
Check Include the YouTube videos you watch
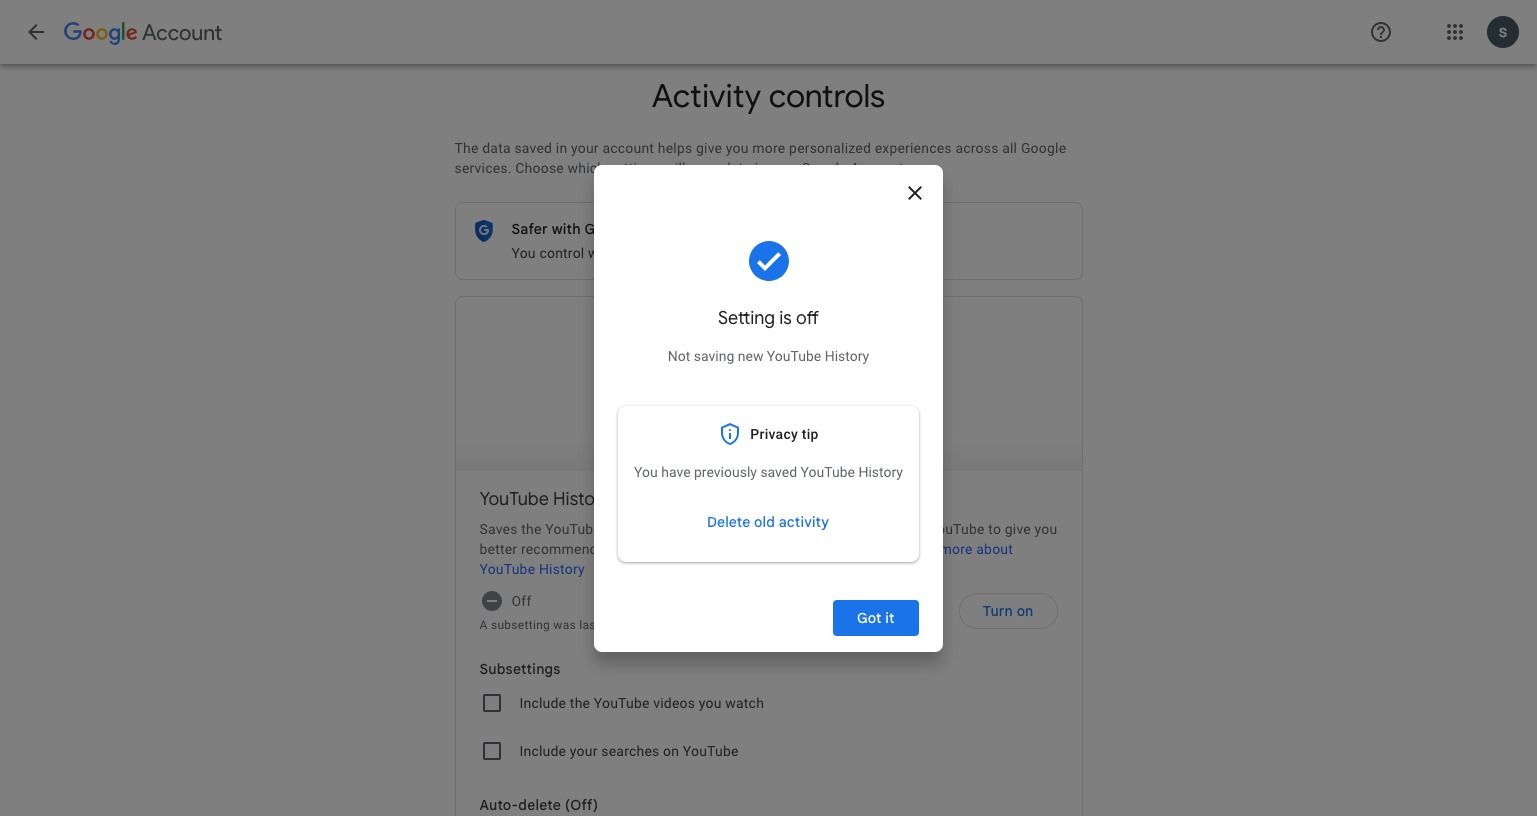coord(492,703)
